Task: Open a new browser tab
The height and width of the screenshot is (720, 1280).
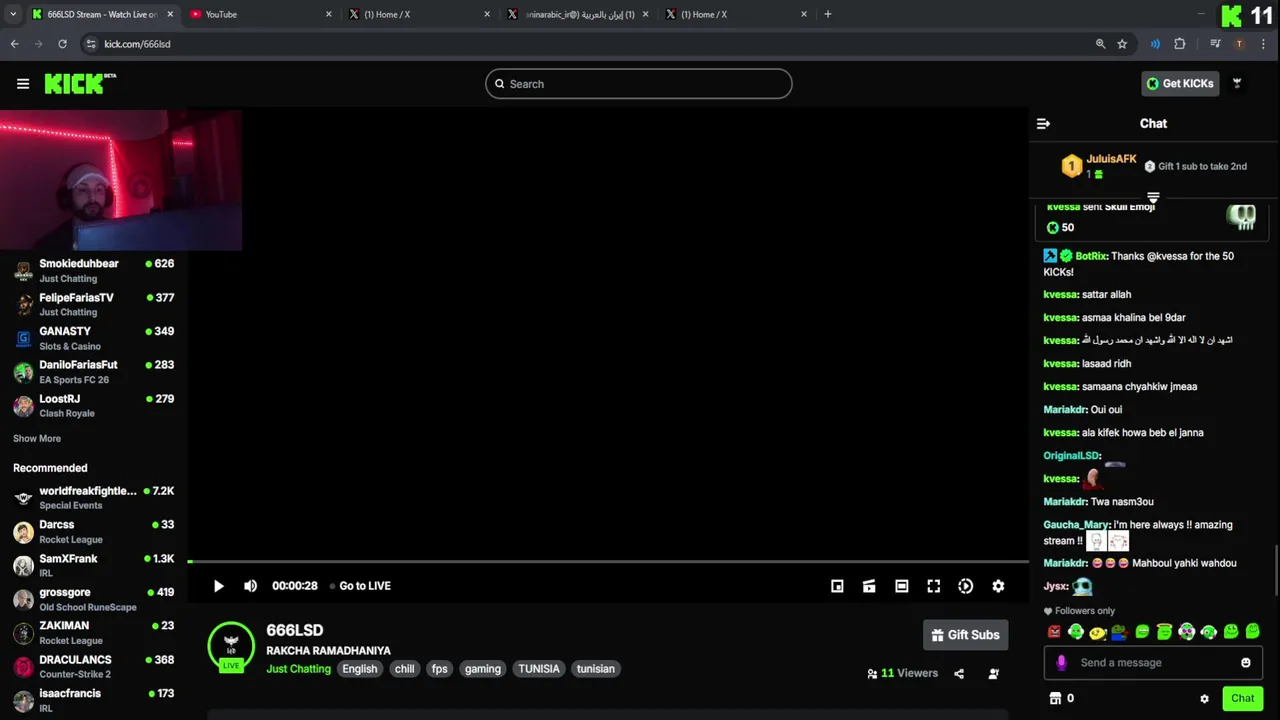Action: tap(828, 14)
